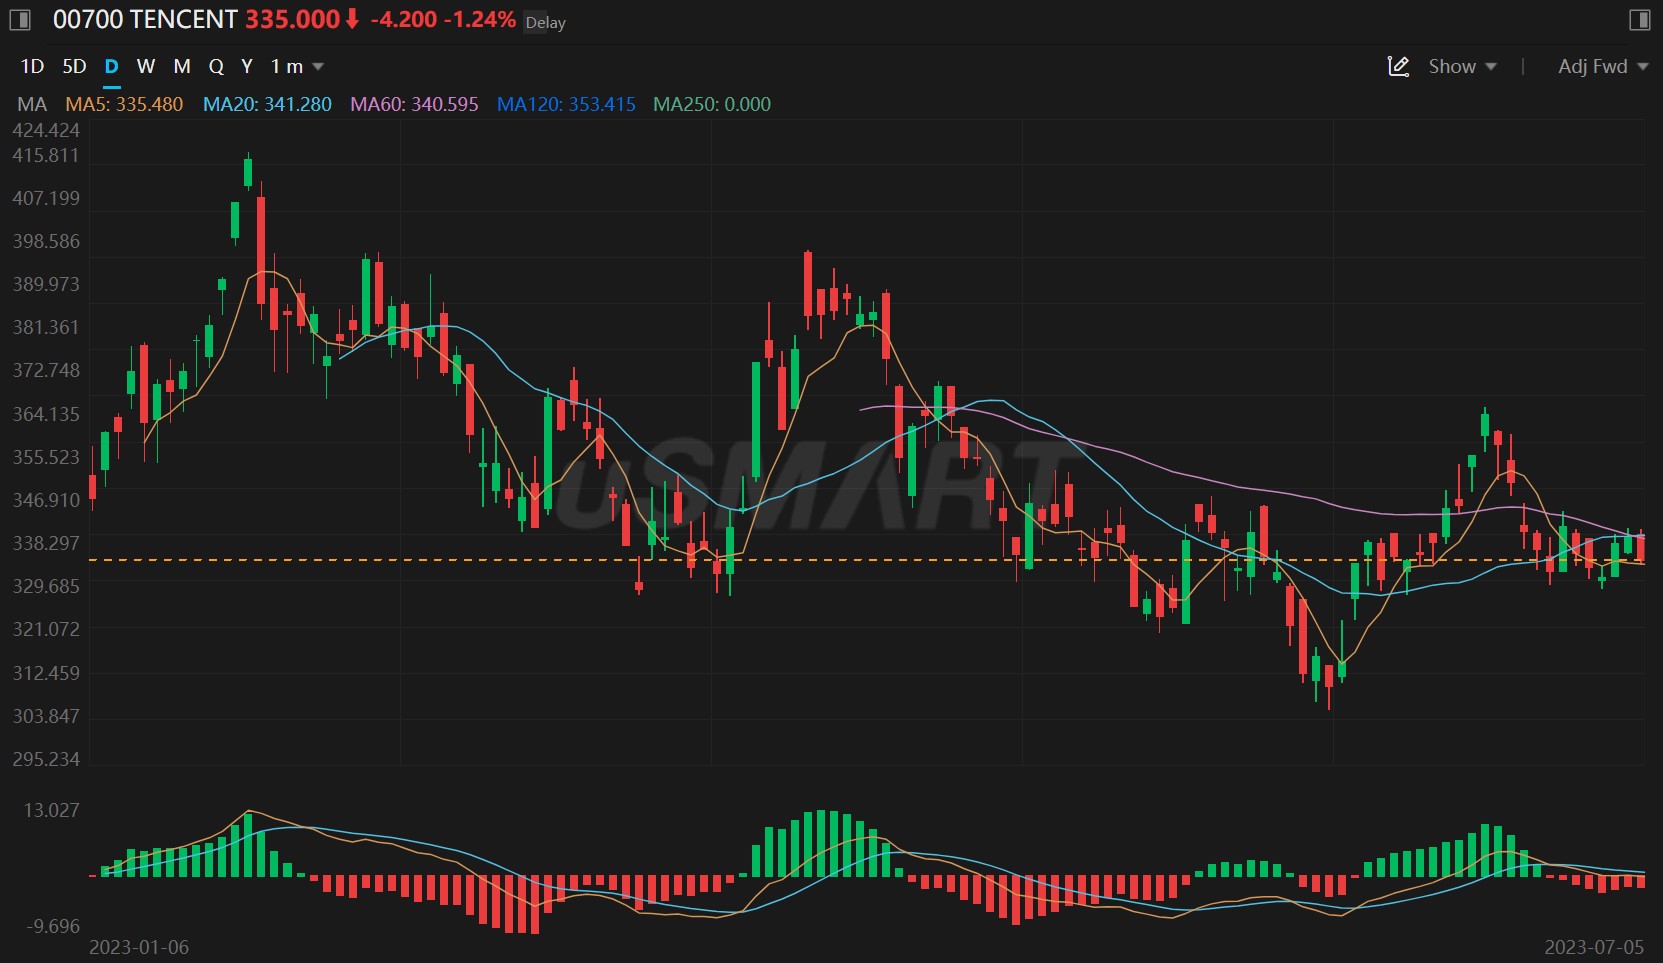Image resolution: width=1663 pixels, height=963 pixels.
Task: Open the Adj Fwd adjustment dropdown
Action: pyautogui.click(x=1602, y=66)
